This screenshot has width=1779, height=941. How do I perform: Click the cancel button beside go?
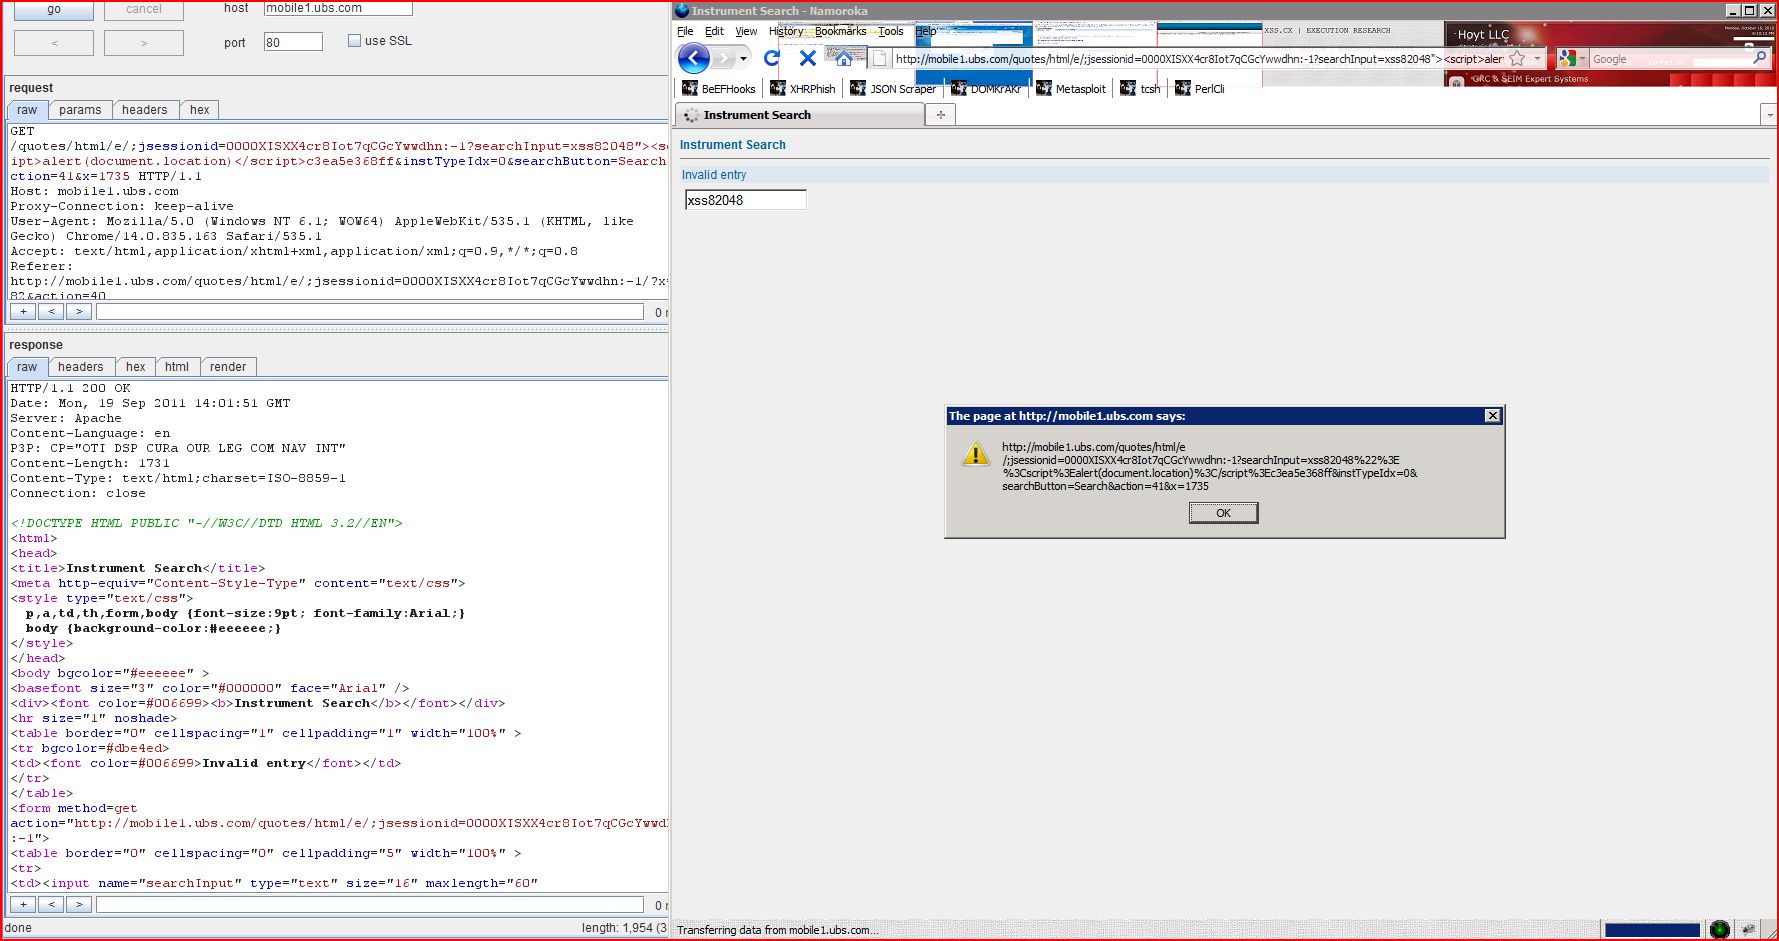pyautogui.click(x=144, y=10)
